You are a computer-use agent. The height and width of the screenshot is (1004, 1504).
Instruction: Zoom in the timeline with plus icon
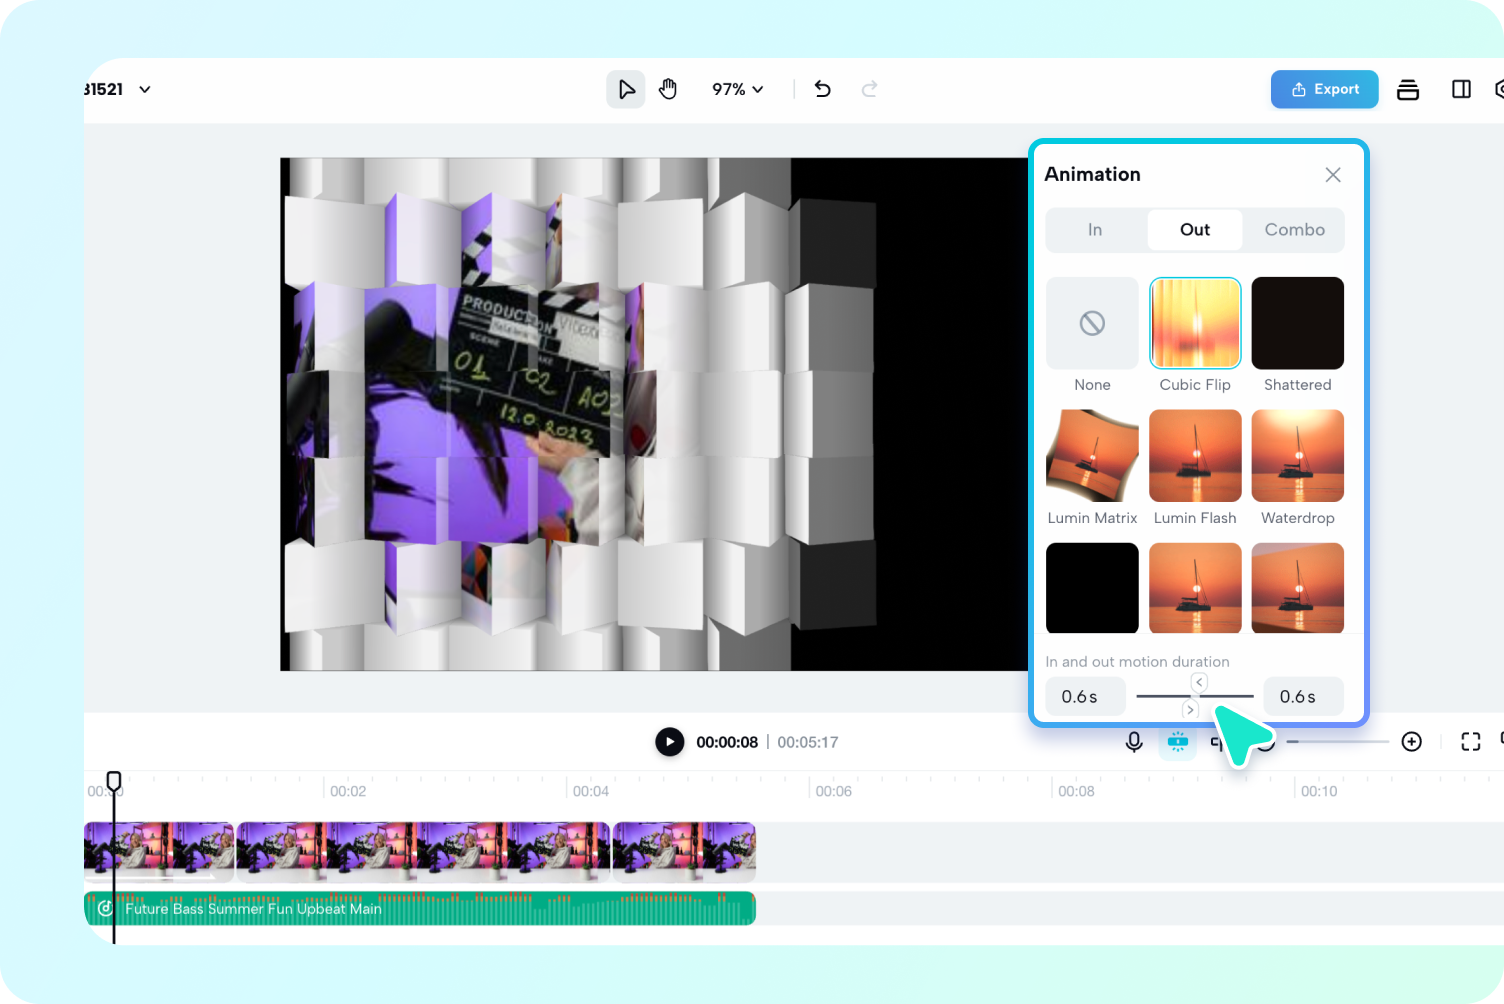pyautogui.click(x=1412, y=741)
